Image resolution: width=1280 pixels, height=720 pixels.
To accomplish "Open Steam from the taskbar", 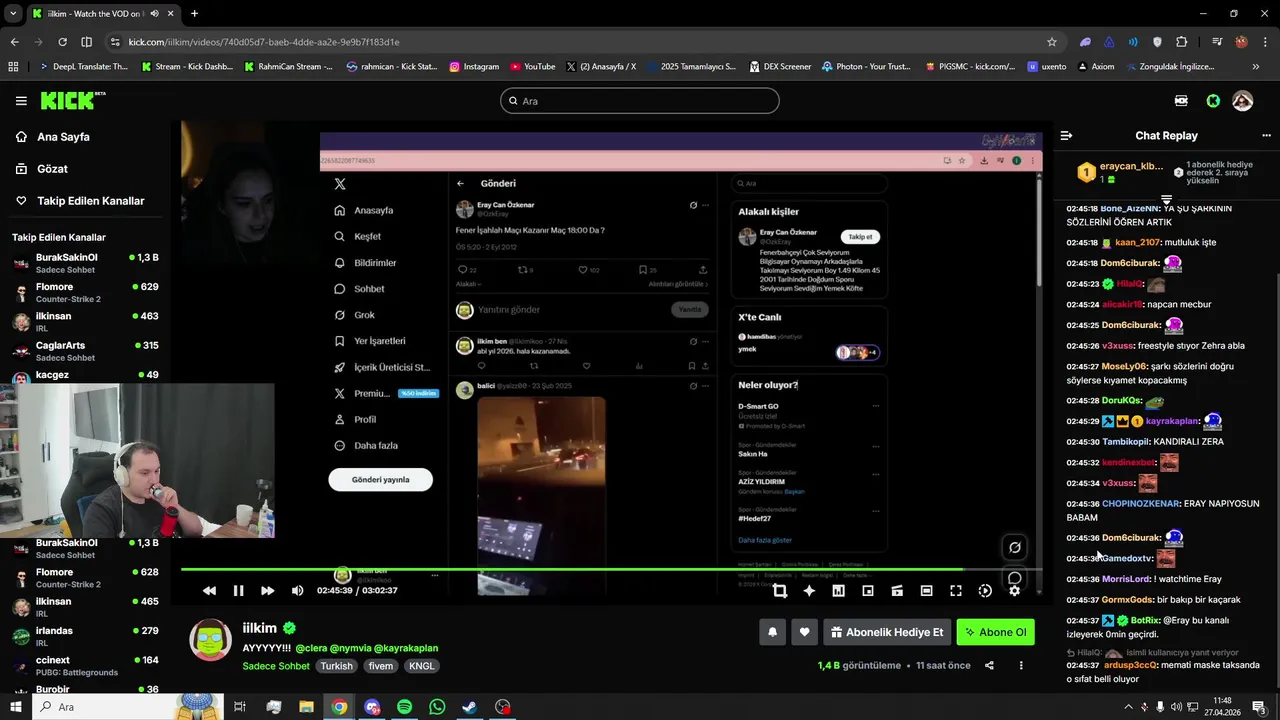I will [470, 707].
